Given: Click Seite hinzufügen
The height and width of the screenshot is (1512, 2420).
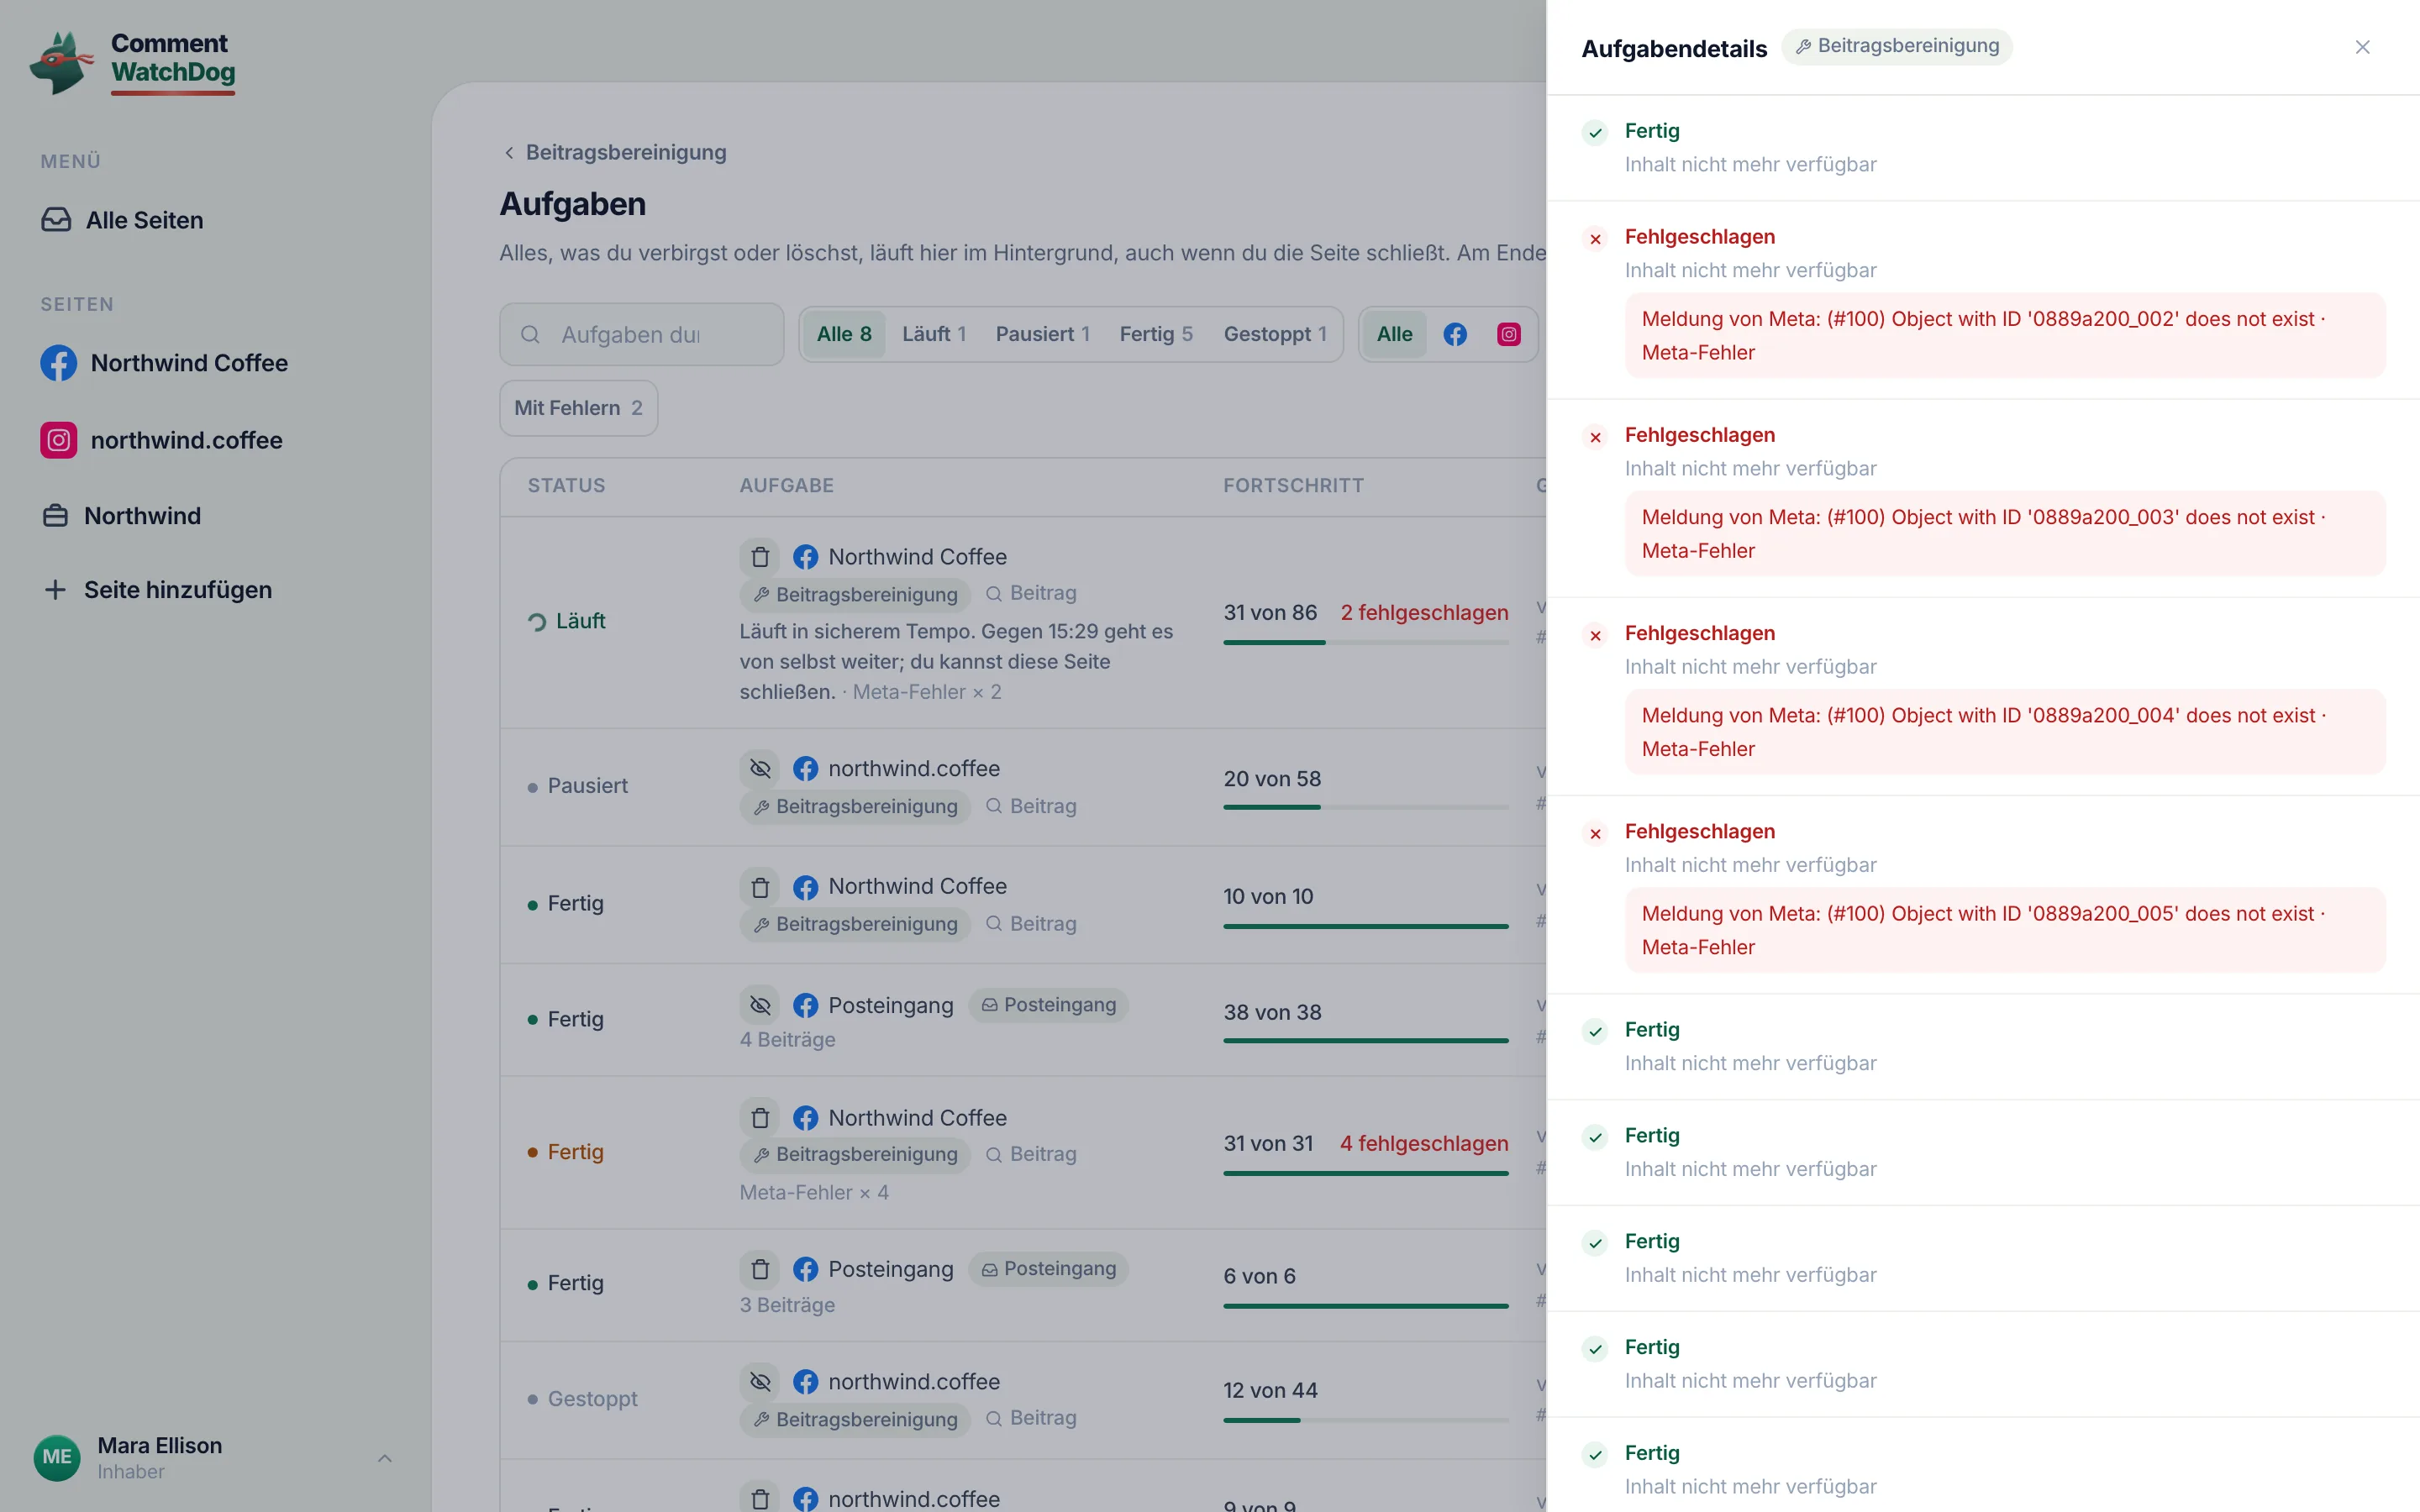Looking at the screenshot, I should click(158, 590).
